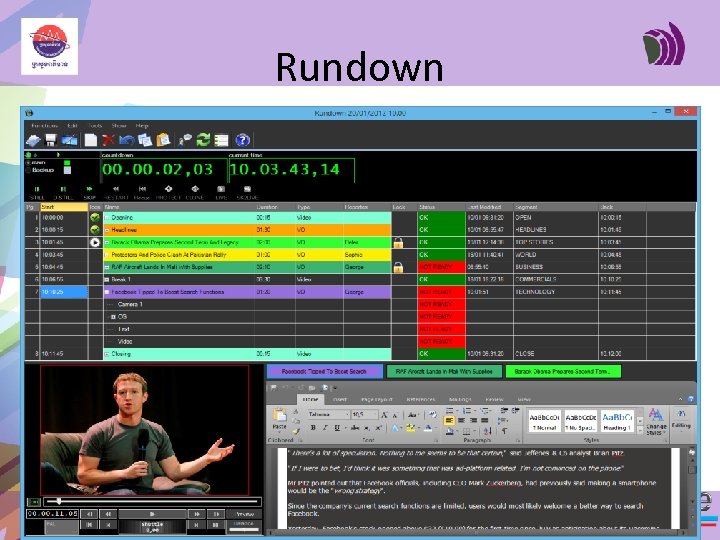Click the lock icon on RAF Aircraft row
This screenshot has width=720, height=540.
pos(398,267)
